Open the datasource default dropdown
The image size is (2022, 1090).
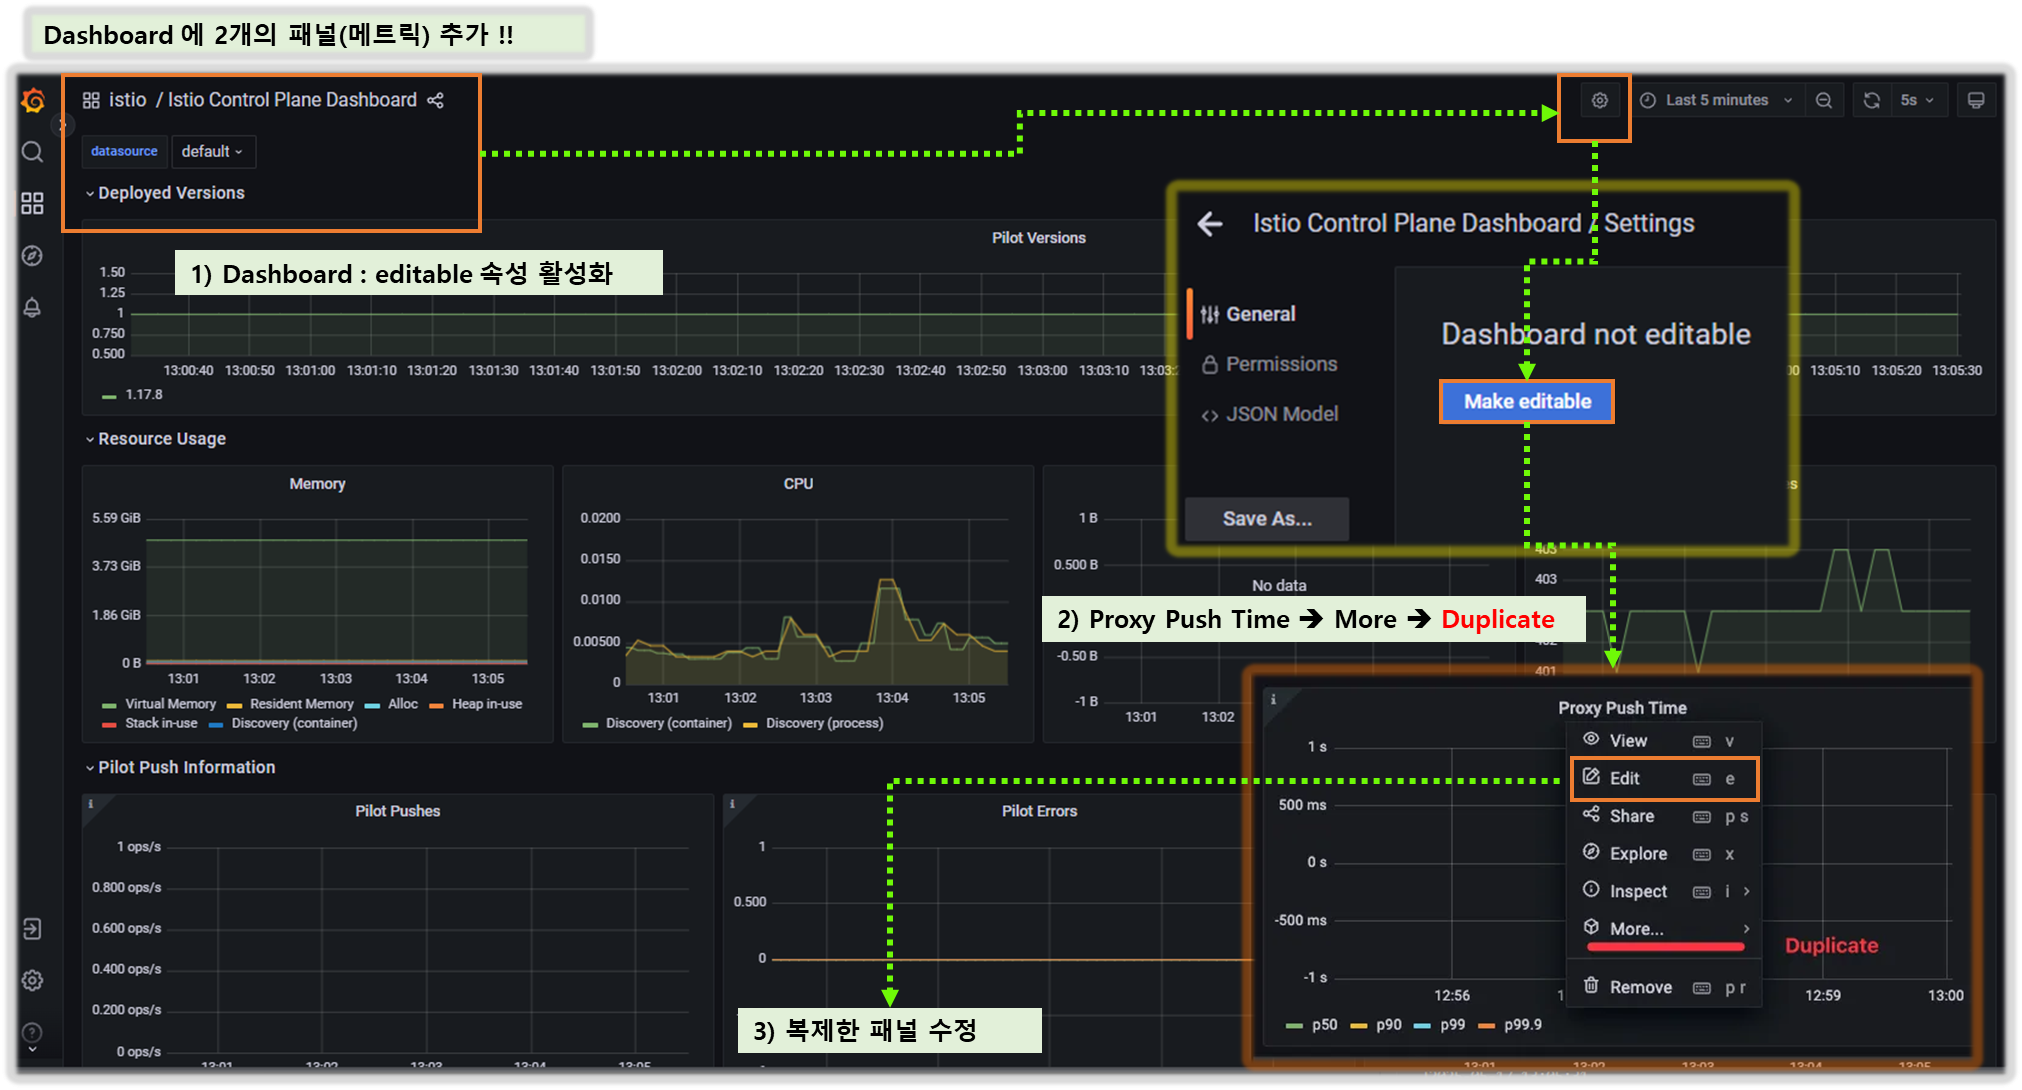click(x=212, y=151)
